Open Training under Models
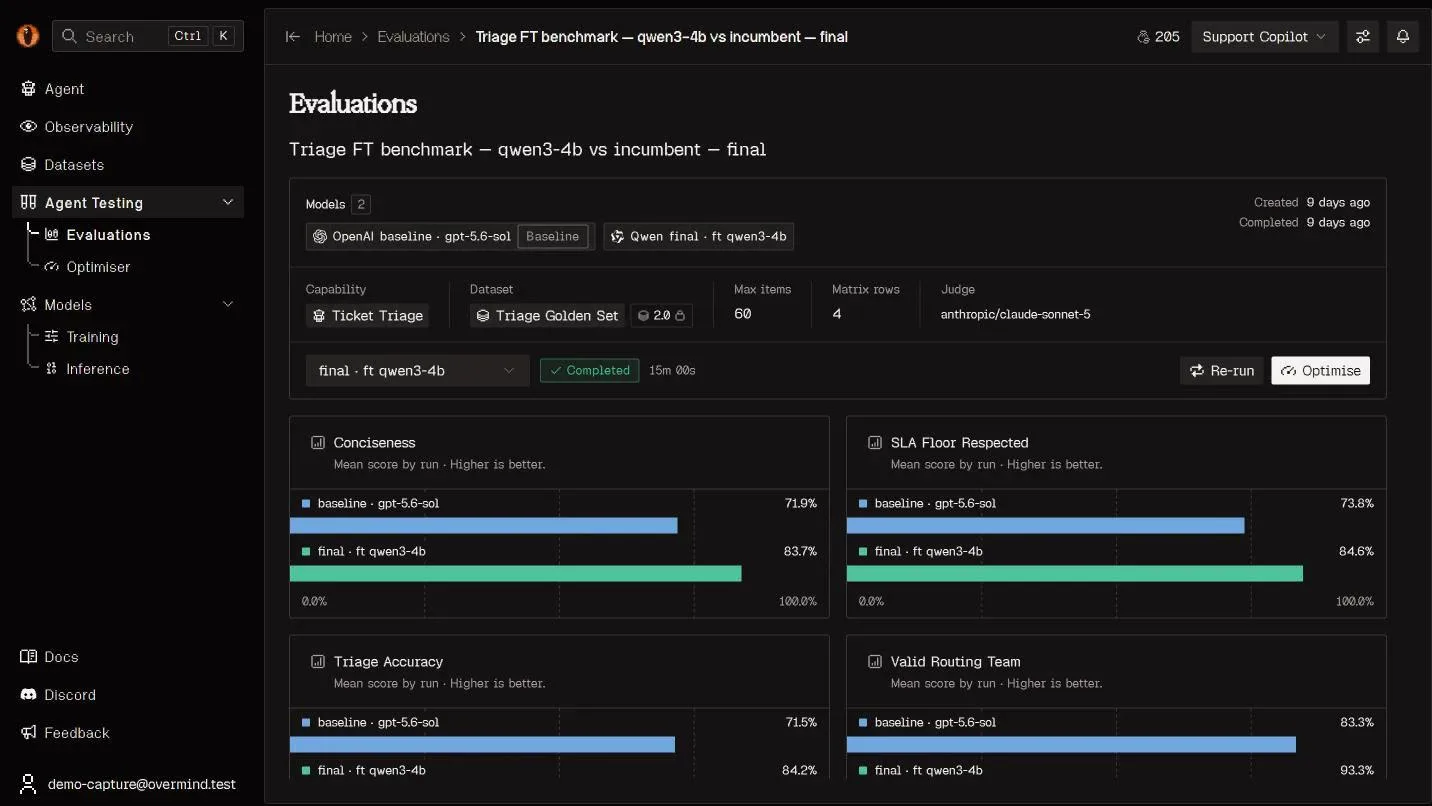Viewport: 1432px width, 806px height. (92, 337)
